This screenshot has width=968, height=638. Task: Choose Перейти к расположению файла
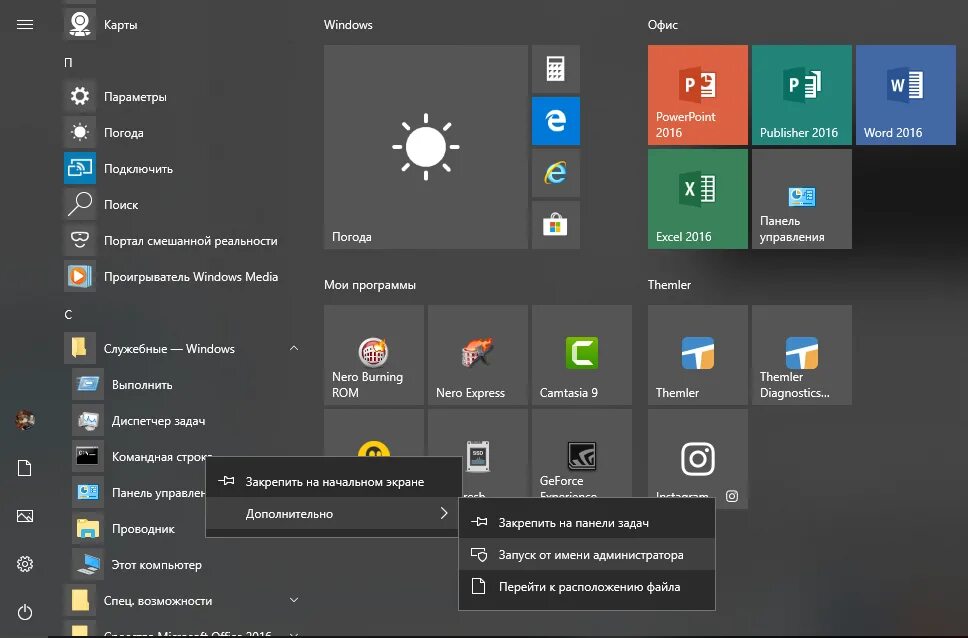[586, 587]
